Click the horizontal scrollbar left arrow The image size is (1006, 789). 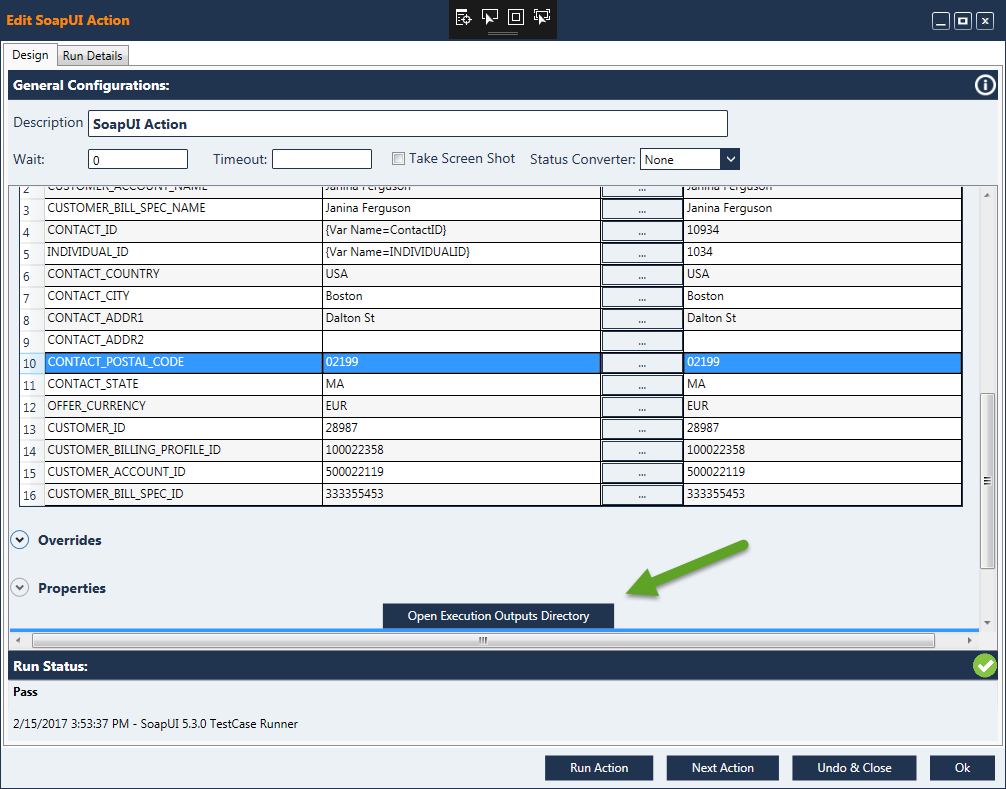18,640
